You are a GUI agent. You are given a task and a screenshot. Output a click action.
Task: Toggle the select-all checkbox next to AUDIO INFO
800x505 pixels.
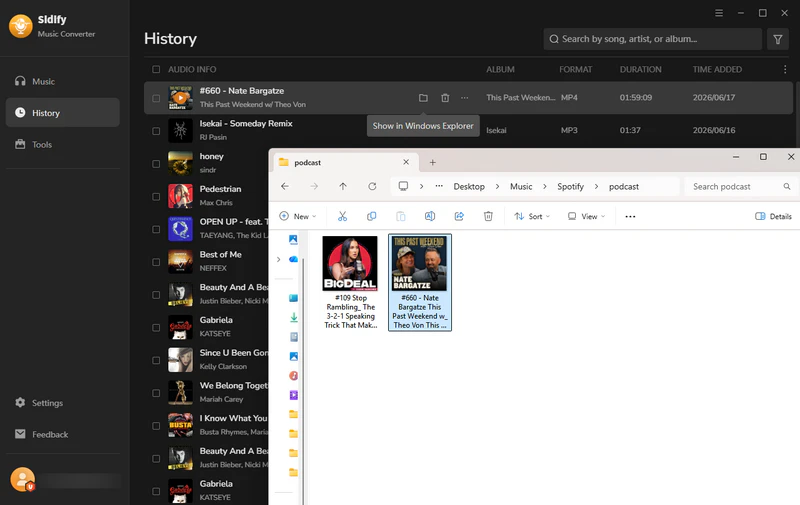click(156, 69)
